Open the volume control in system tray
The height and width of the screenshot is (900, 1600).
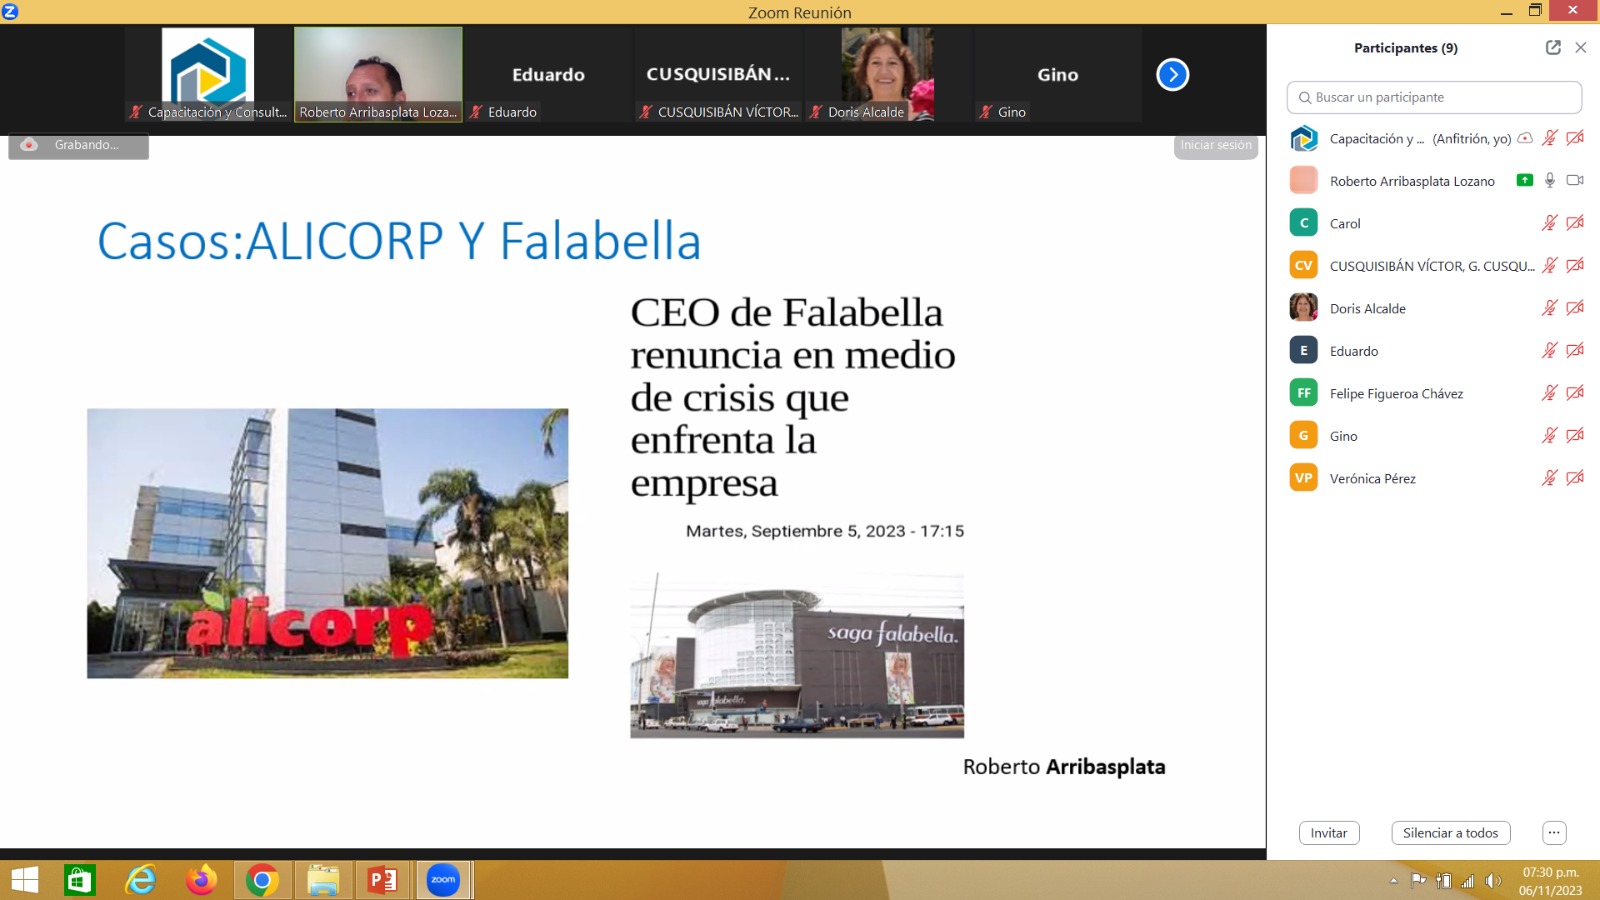pos(1494,881)
